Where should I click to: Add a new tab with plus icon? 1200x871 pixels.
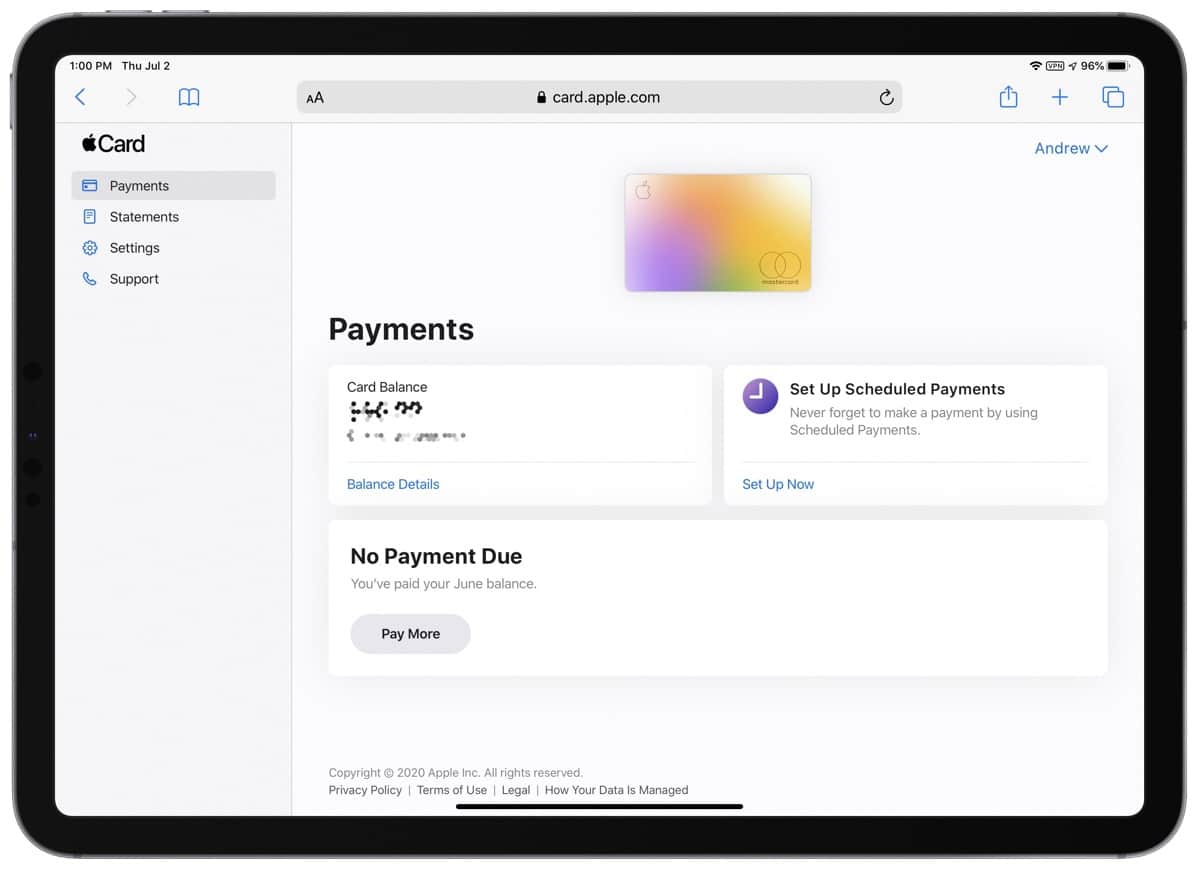click(1060, 97)
